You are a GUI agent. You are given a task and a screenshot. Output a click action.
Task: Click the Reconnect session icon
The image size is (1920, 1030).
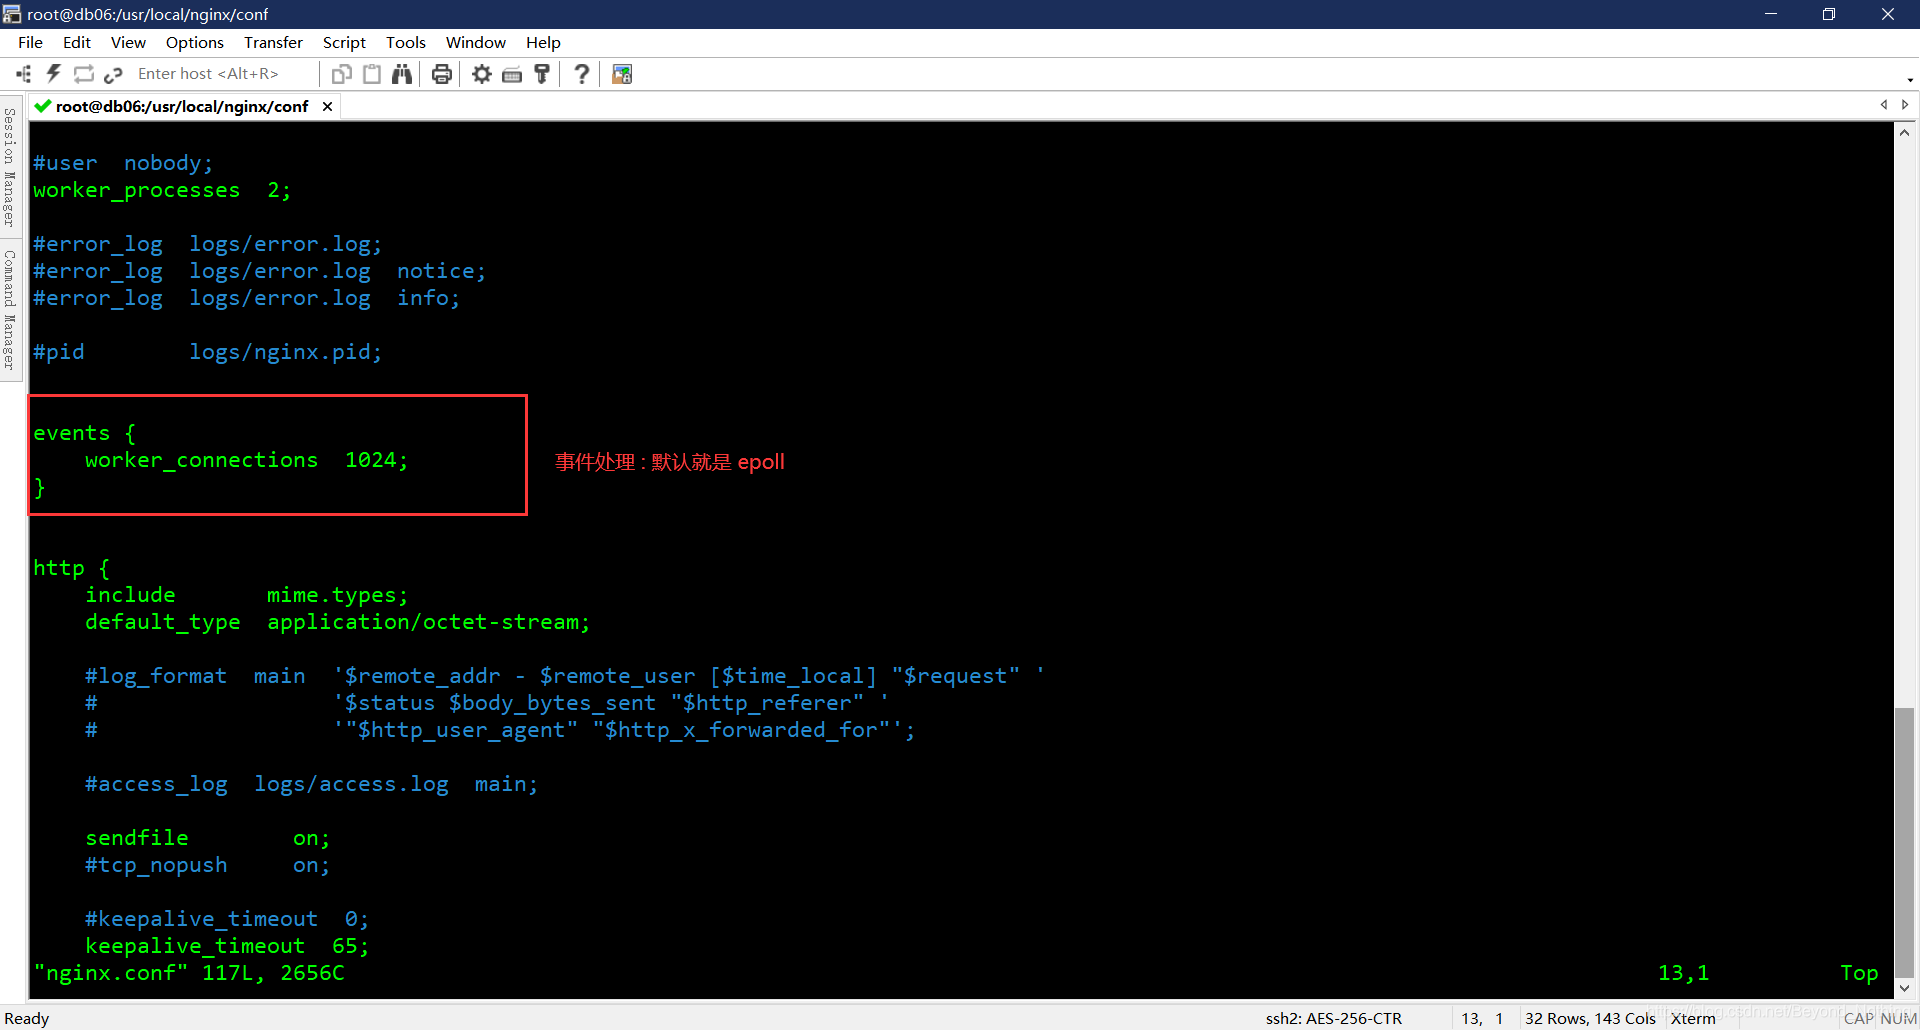tap(84, 74)
